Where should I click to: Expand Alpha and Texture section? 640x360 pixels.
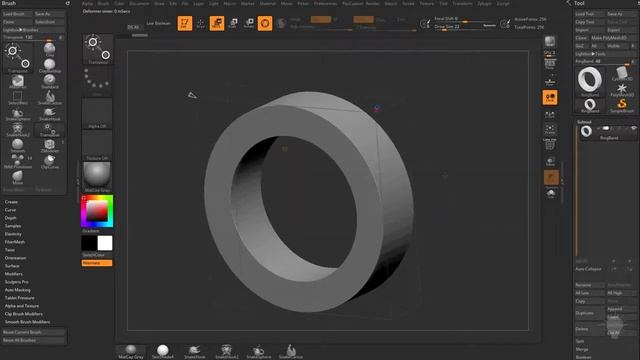click(x=22, y=306)
